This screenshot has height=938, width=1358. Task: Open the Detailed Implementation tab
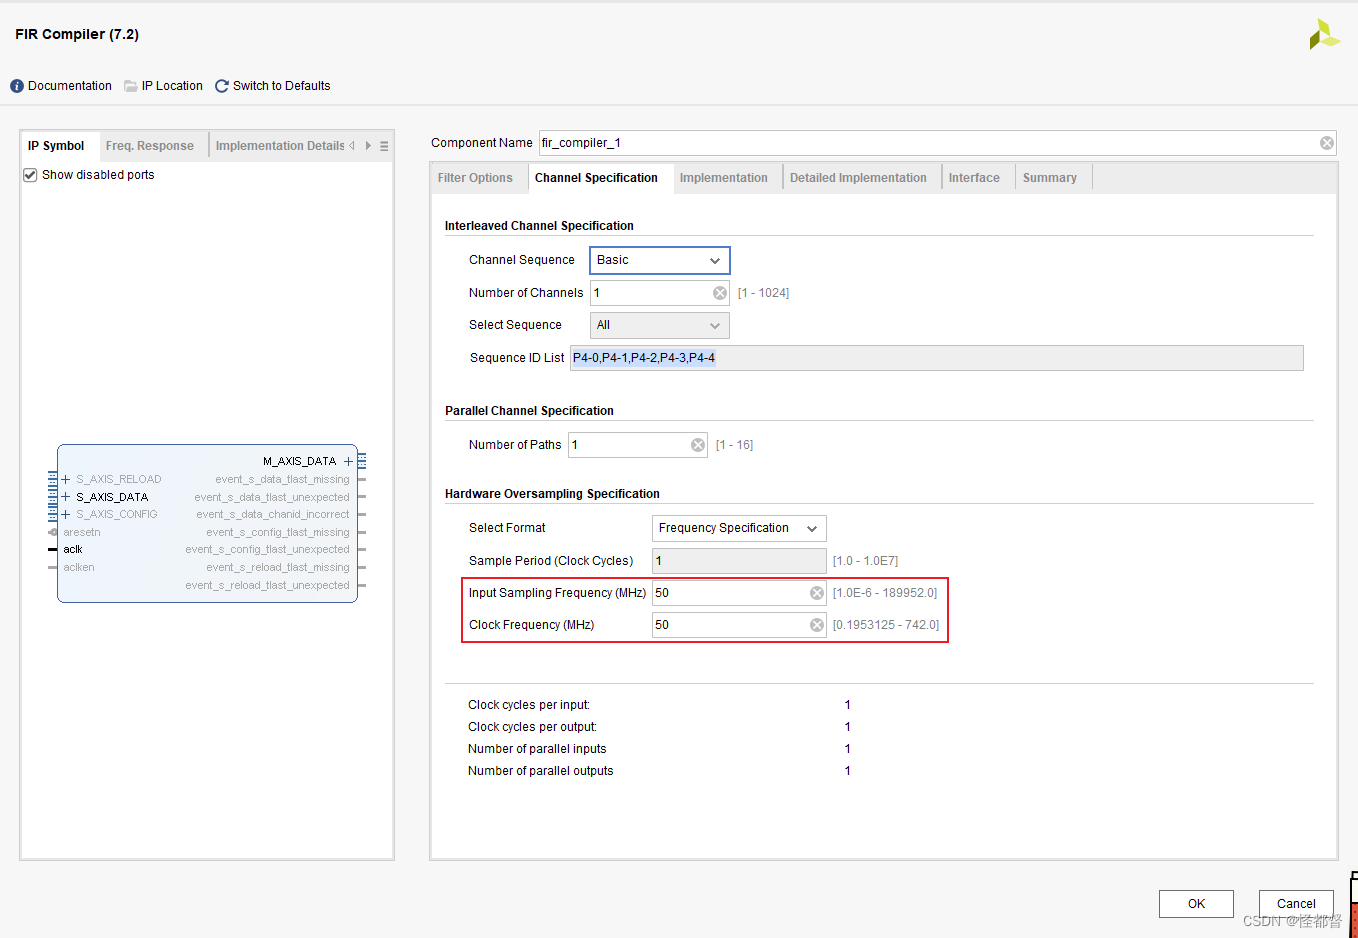click(858, 178)
